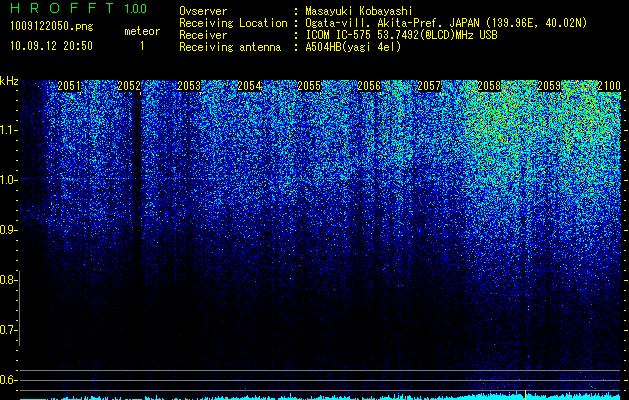
Task: Click the 1.0 kHz frequency label
Action: click(8, 180)
